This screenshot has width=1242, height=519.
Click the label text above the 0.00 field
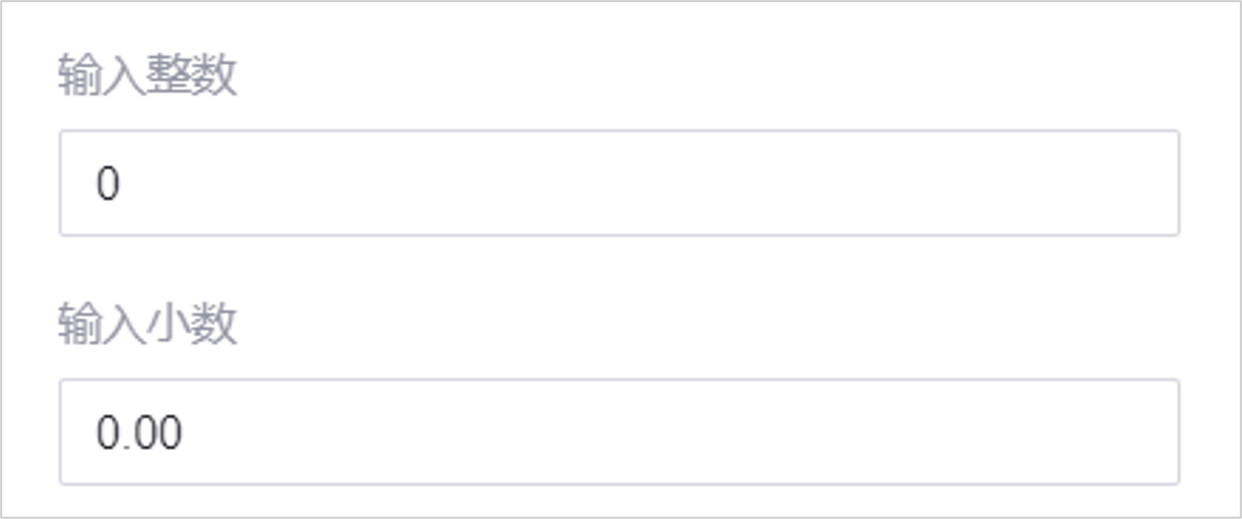click(148, 325)
